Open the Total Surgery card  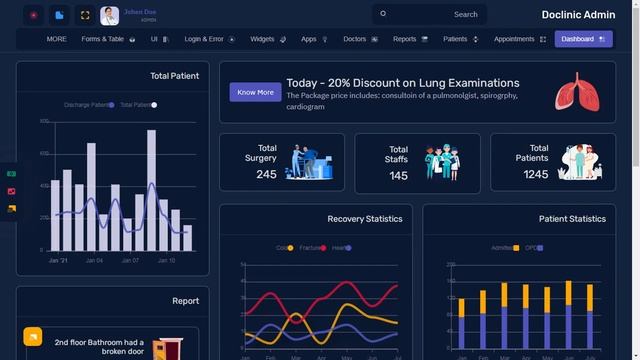click(x=282, y=162)
